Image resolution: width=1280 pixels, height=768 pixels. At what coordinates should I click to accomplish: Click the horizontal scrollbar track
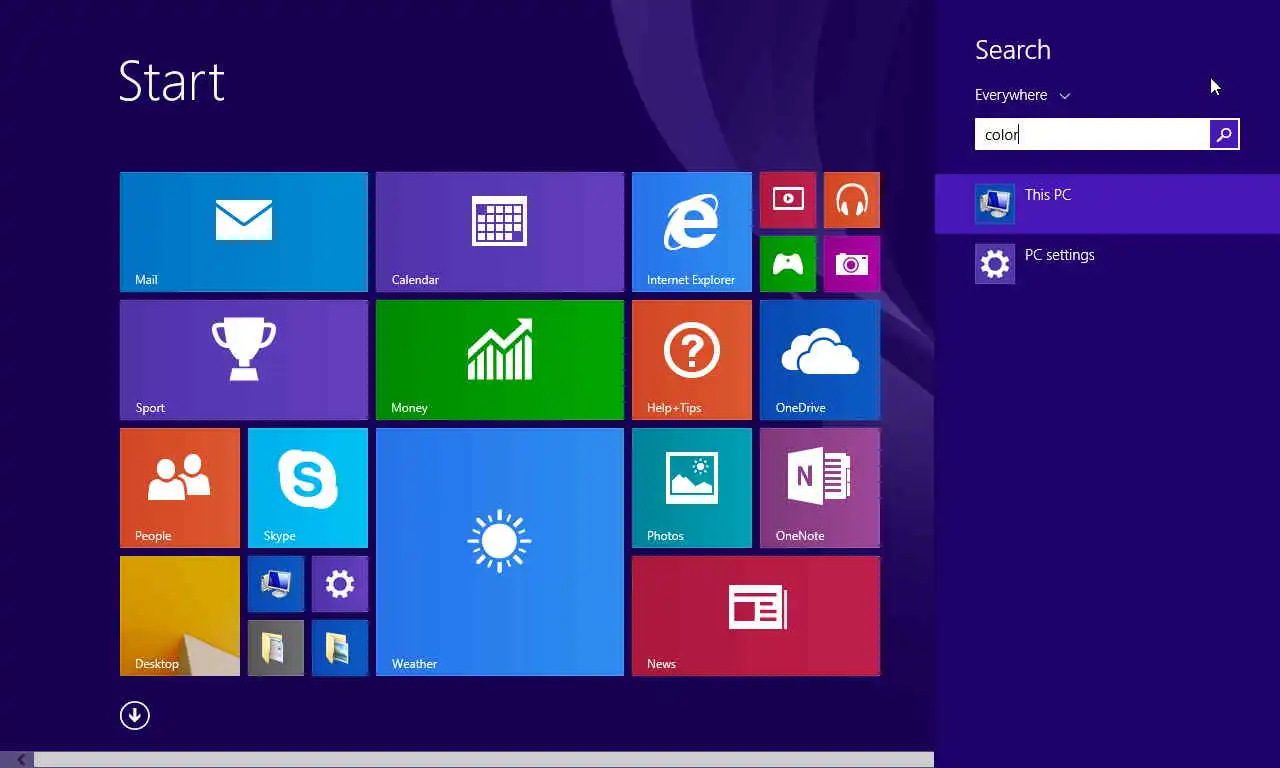pos(484,760)
